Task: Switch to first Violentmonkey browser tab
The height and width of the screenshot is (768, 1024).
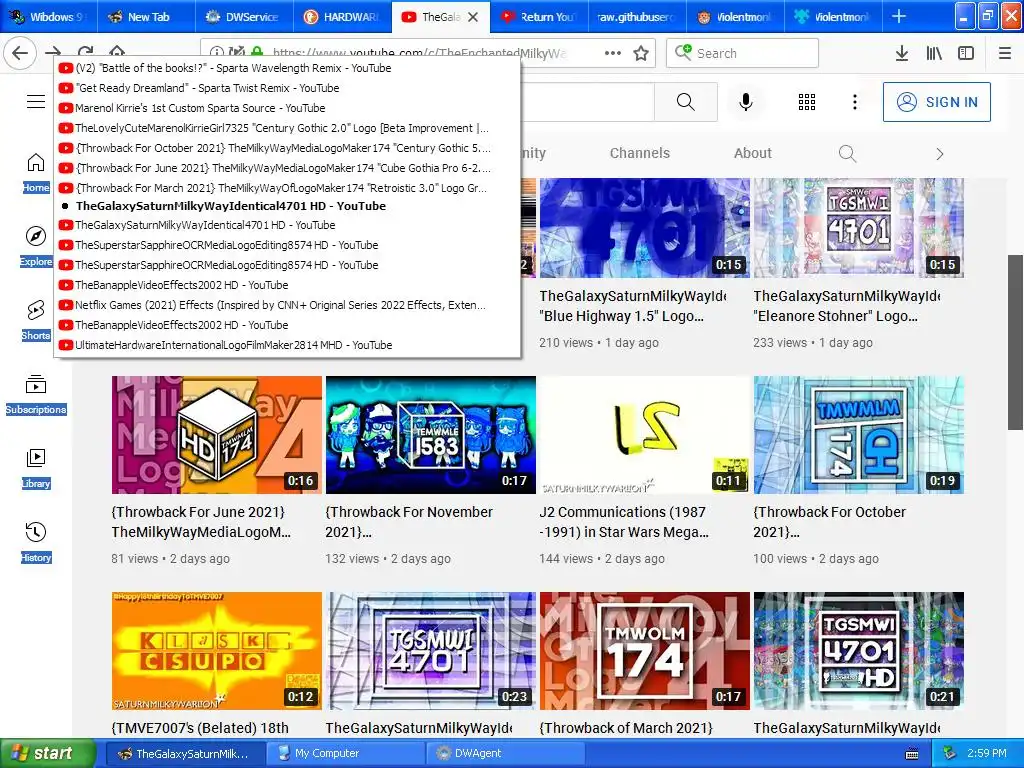Action: 735,17
